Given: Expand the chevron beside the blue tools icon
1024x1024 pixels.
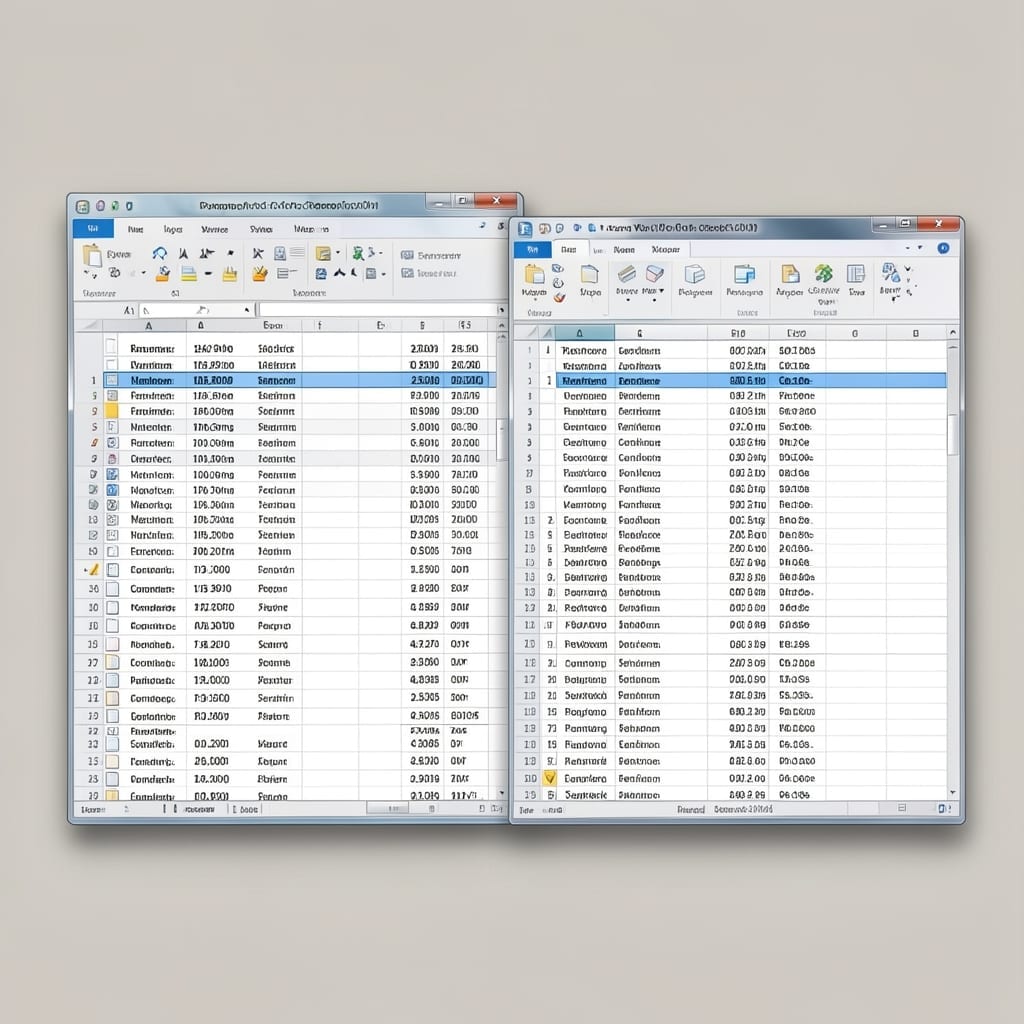Looking at the screenshot, I should coord(908,270).
